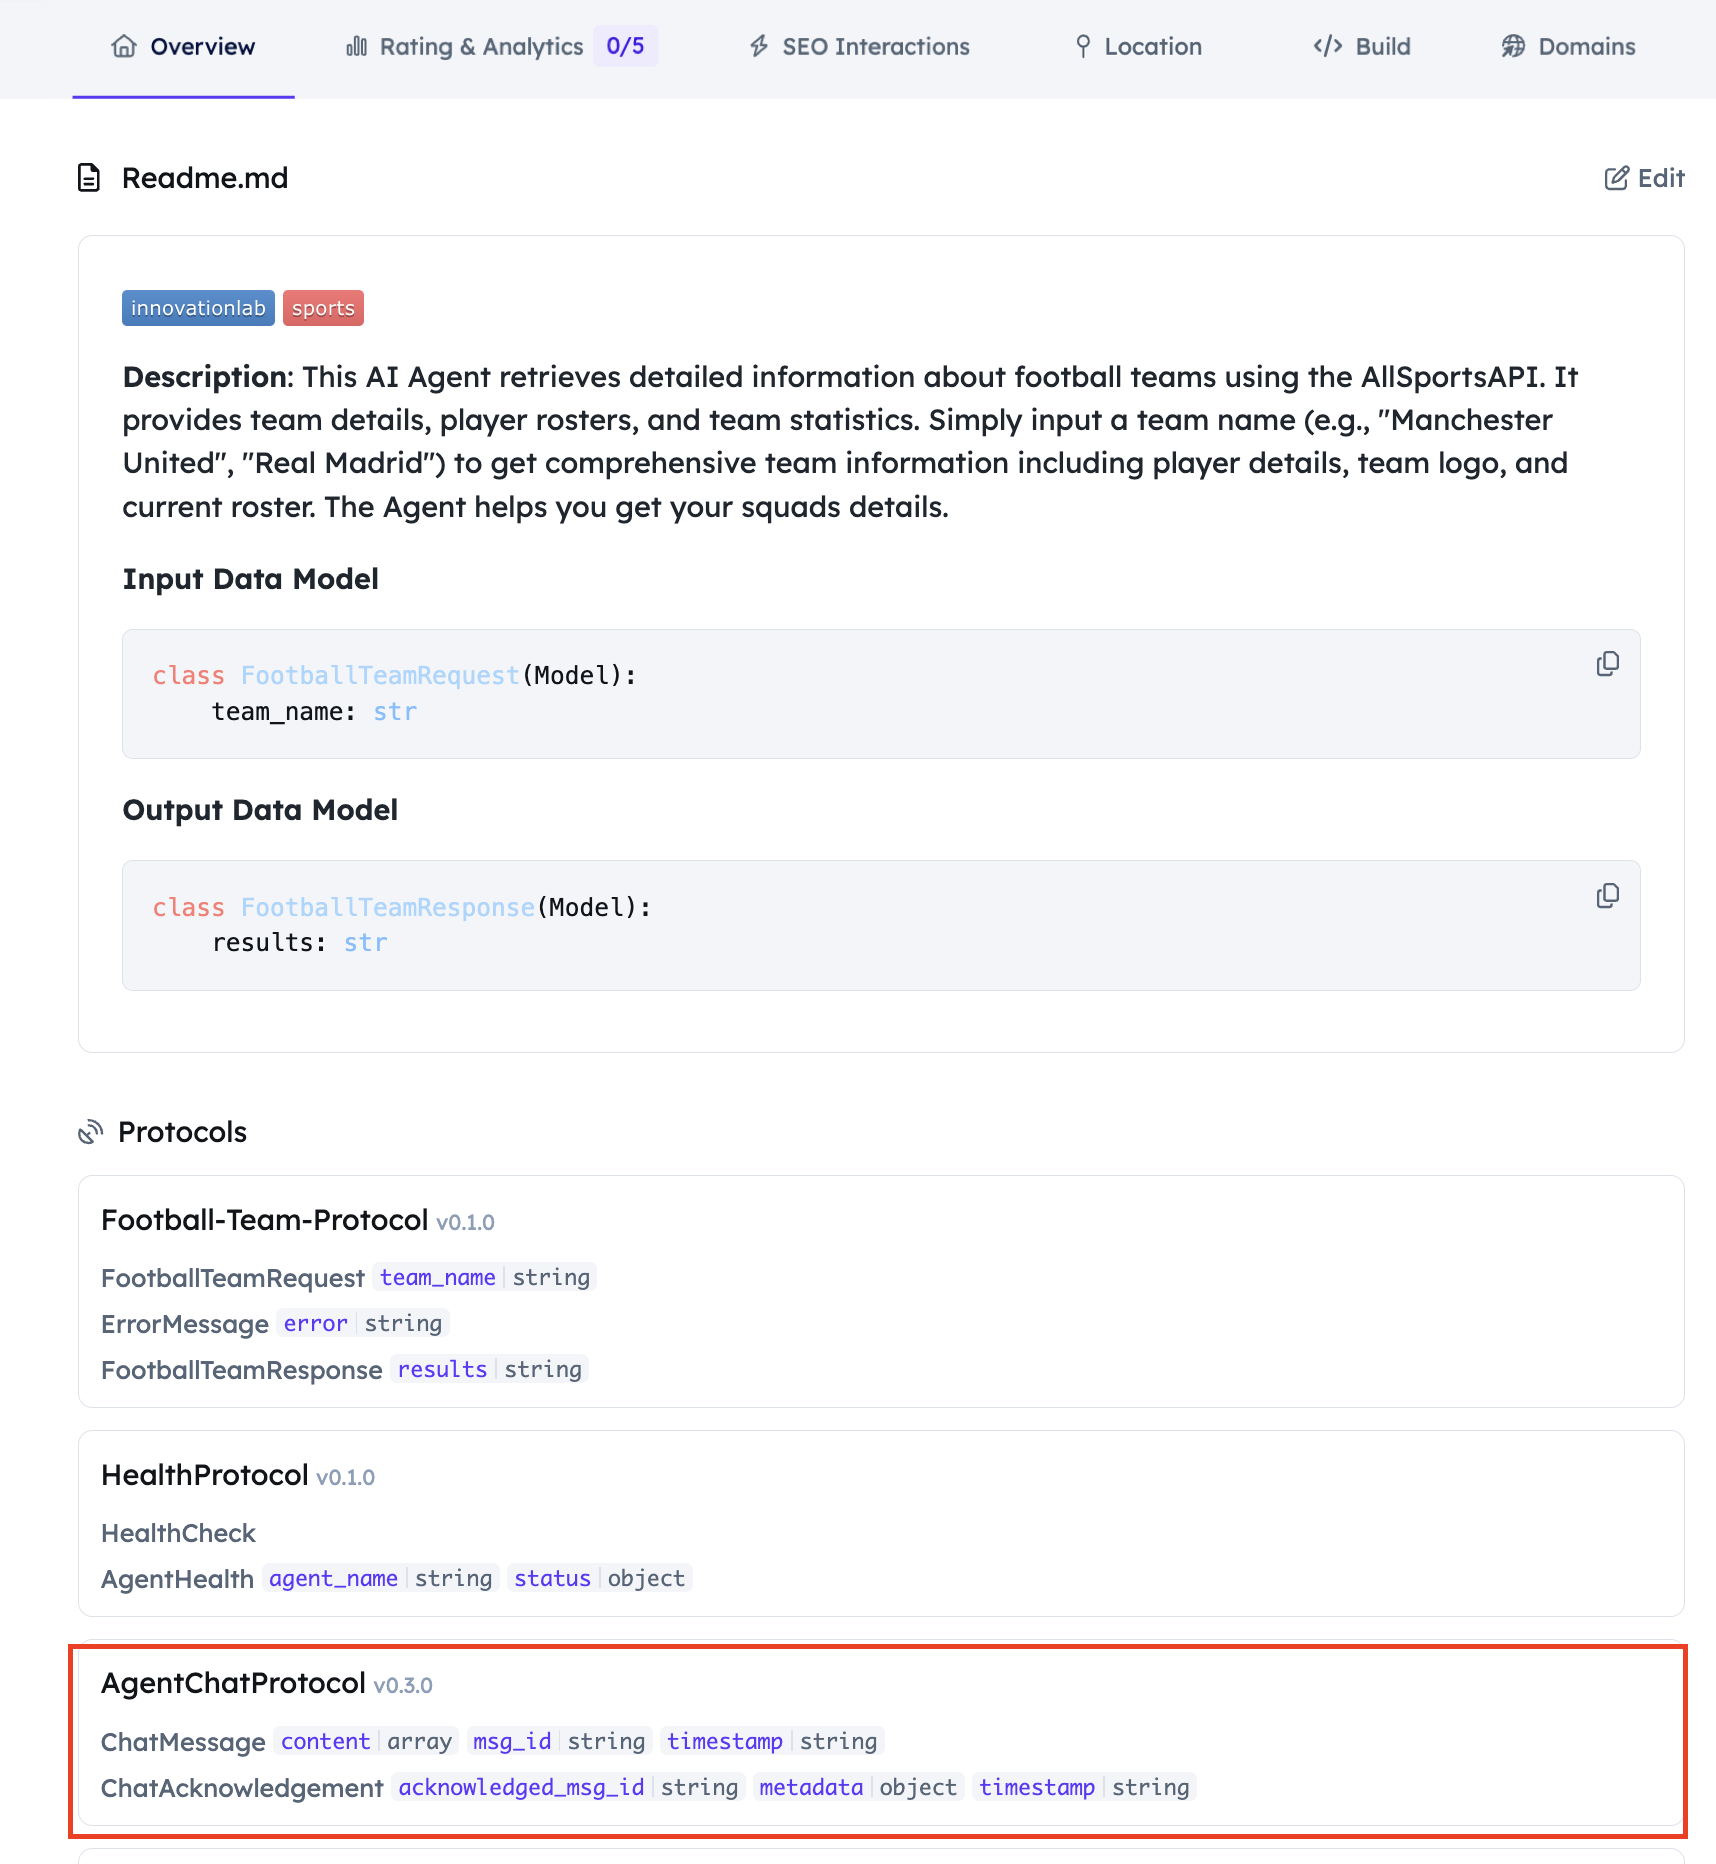Click the Football-Team-Protocol heading

(265, 1220)
